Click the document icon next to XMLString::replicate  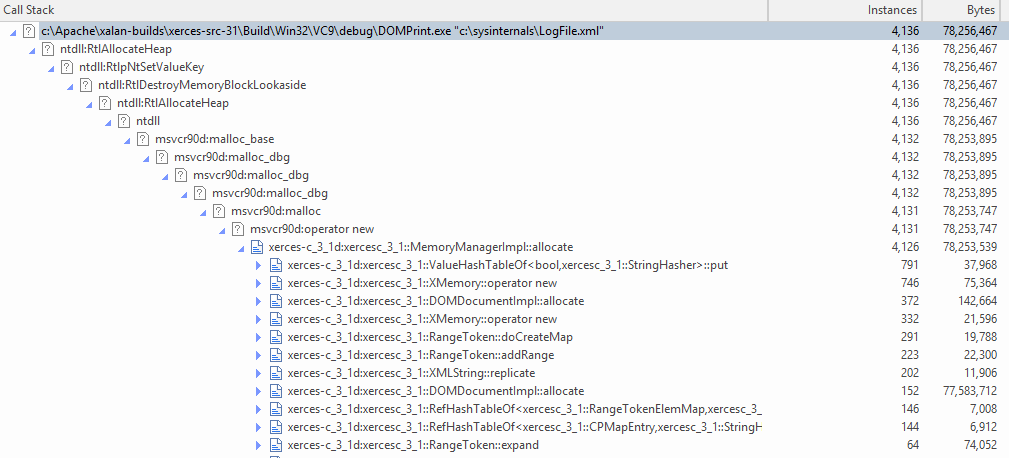[275, 373]
